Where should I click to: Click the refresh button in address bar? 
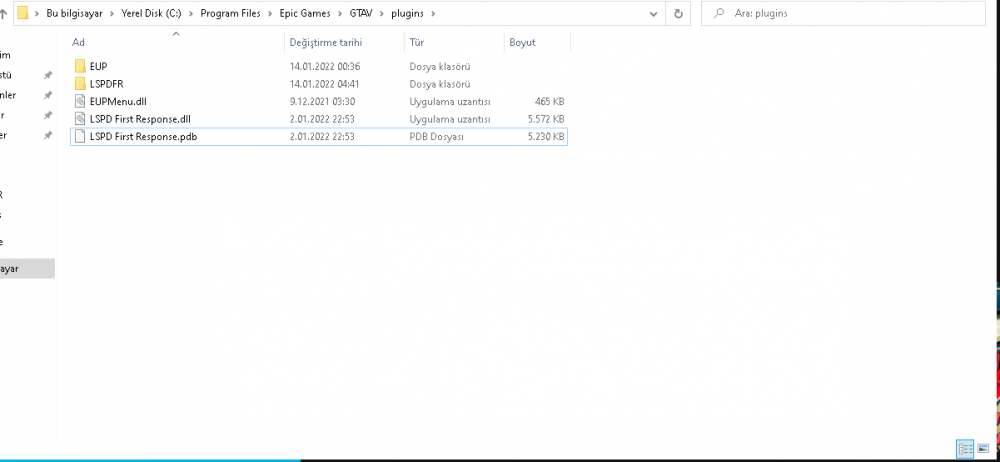point(678,13)
